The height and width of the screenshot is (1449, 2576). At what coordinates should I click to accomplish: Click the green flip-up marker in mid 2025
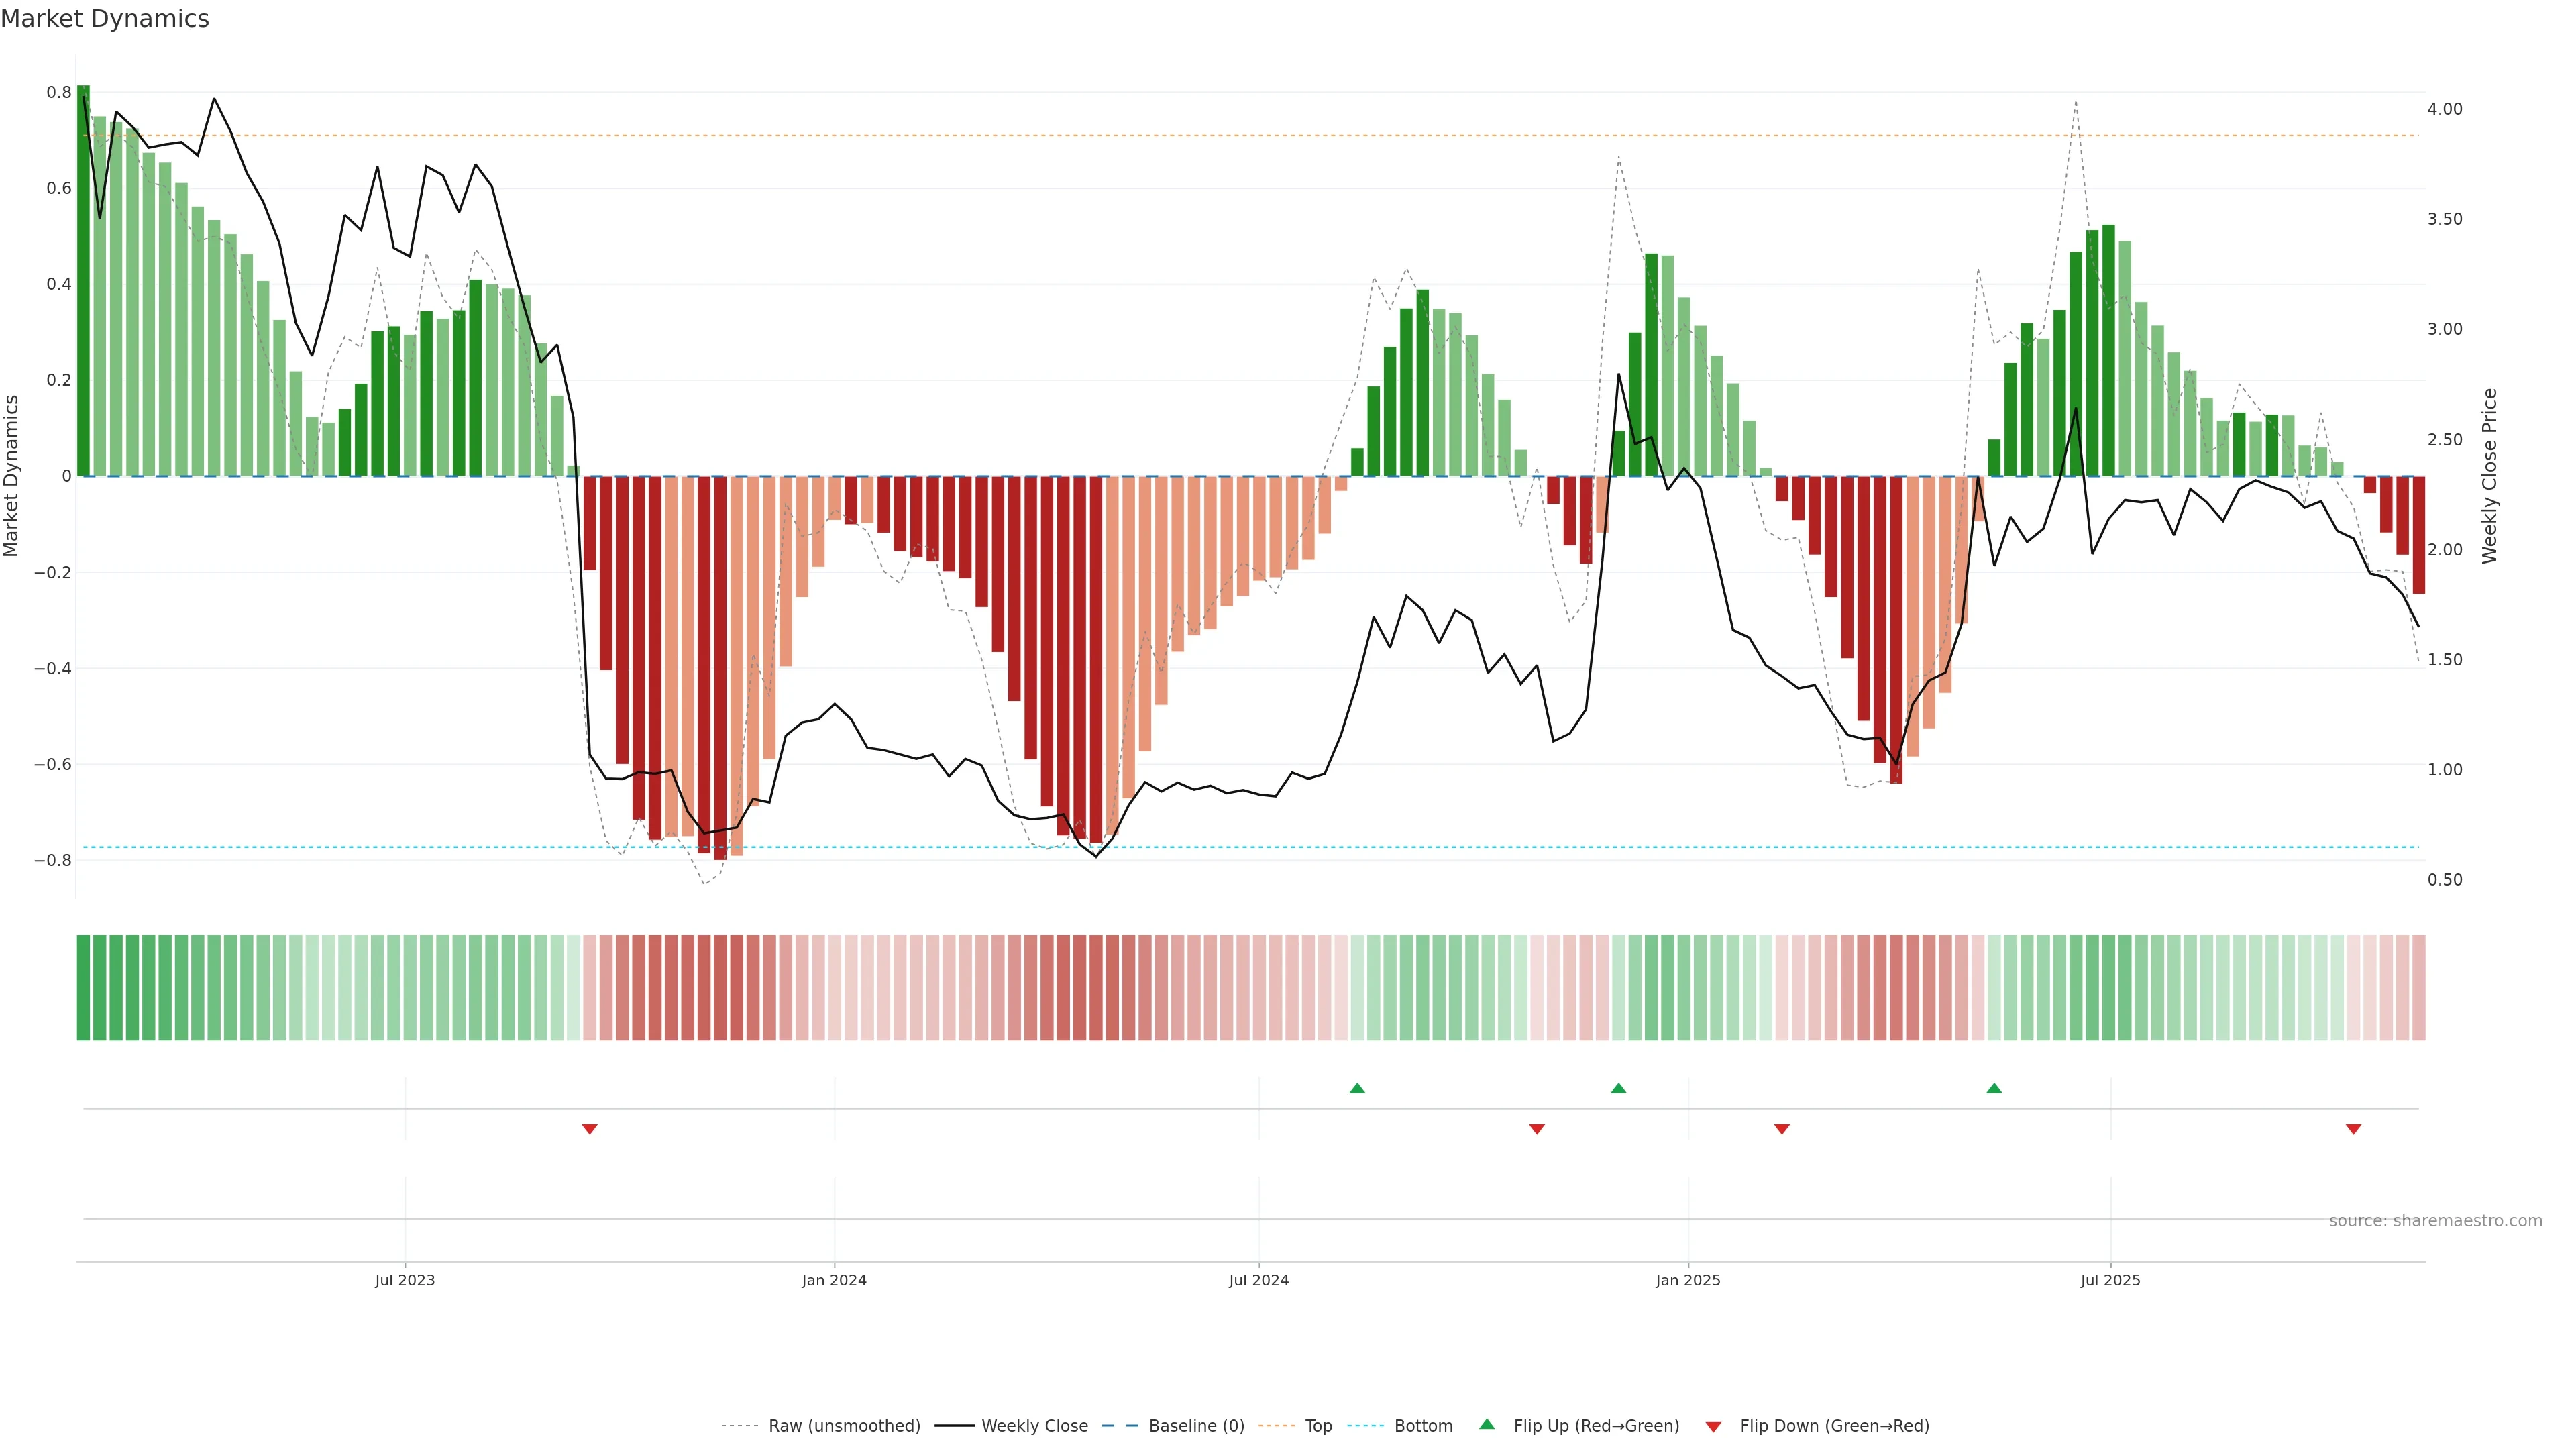point(1994,1088)
